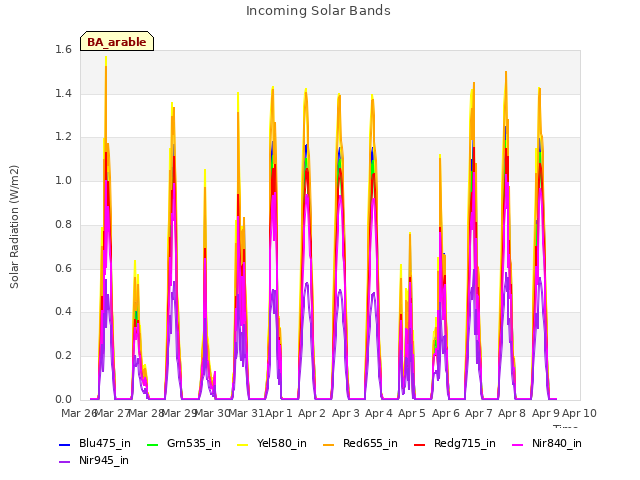The width and height of the screenshot is (640, 480).
Task: Click the 1.0 y-axis tick label
Action: (x=63, y=181)
